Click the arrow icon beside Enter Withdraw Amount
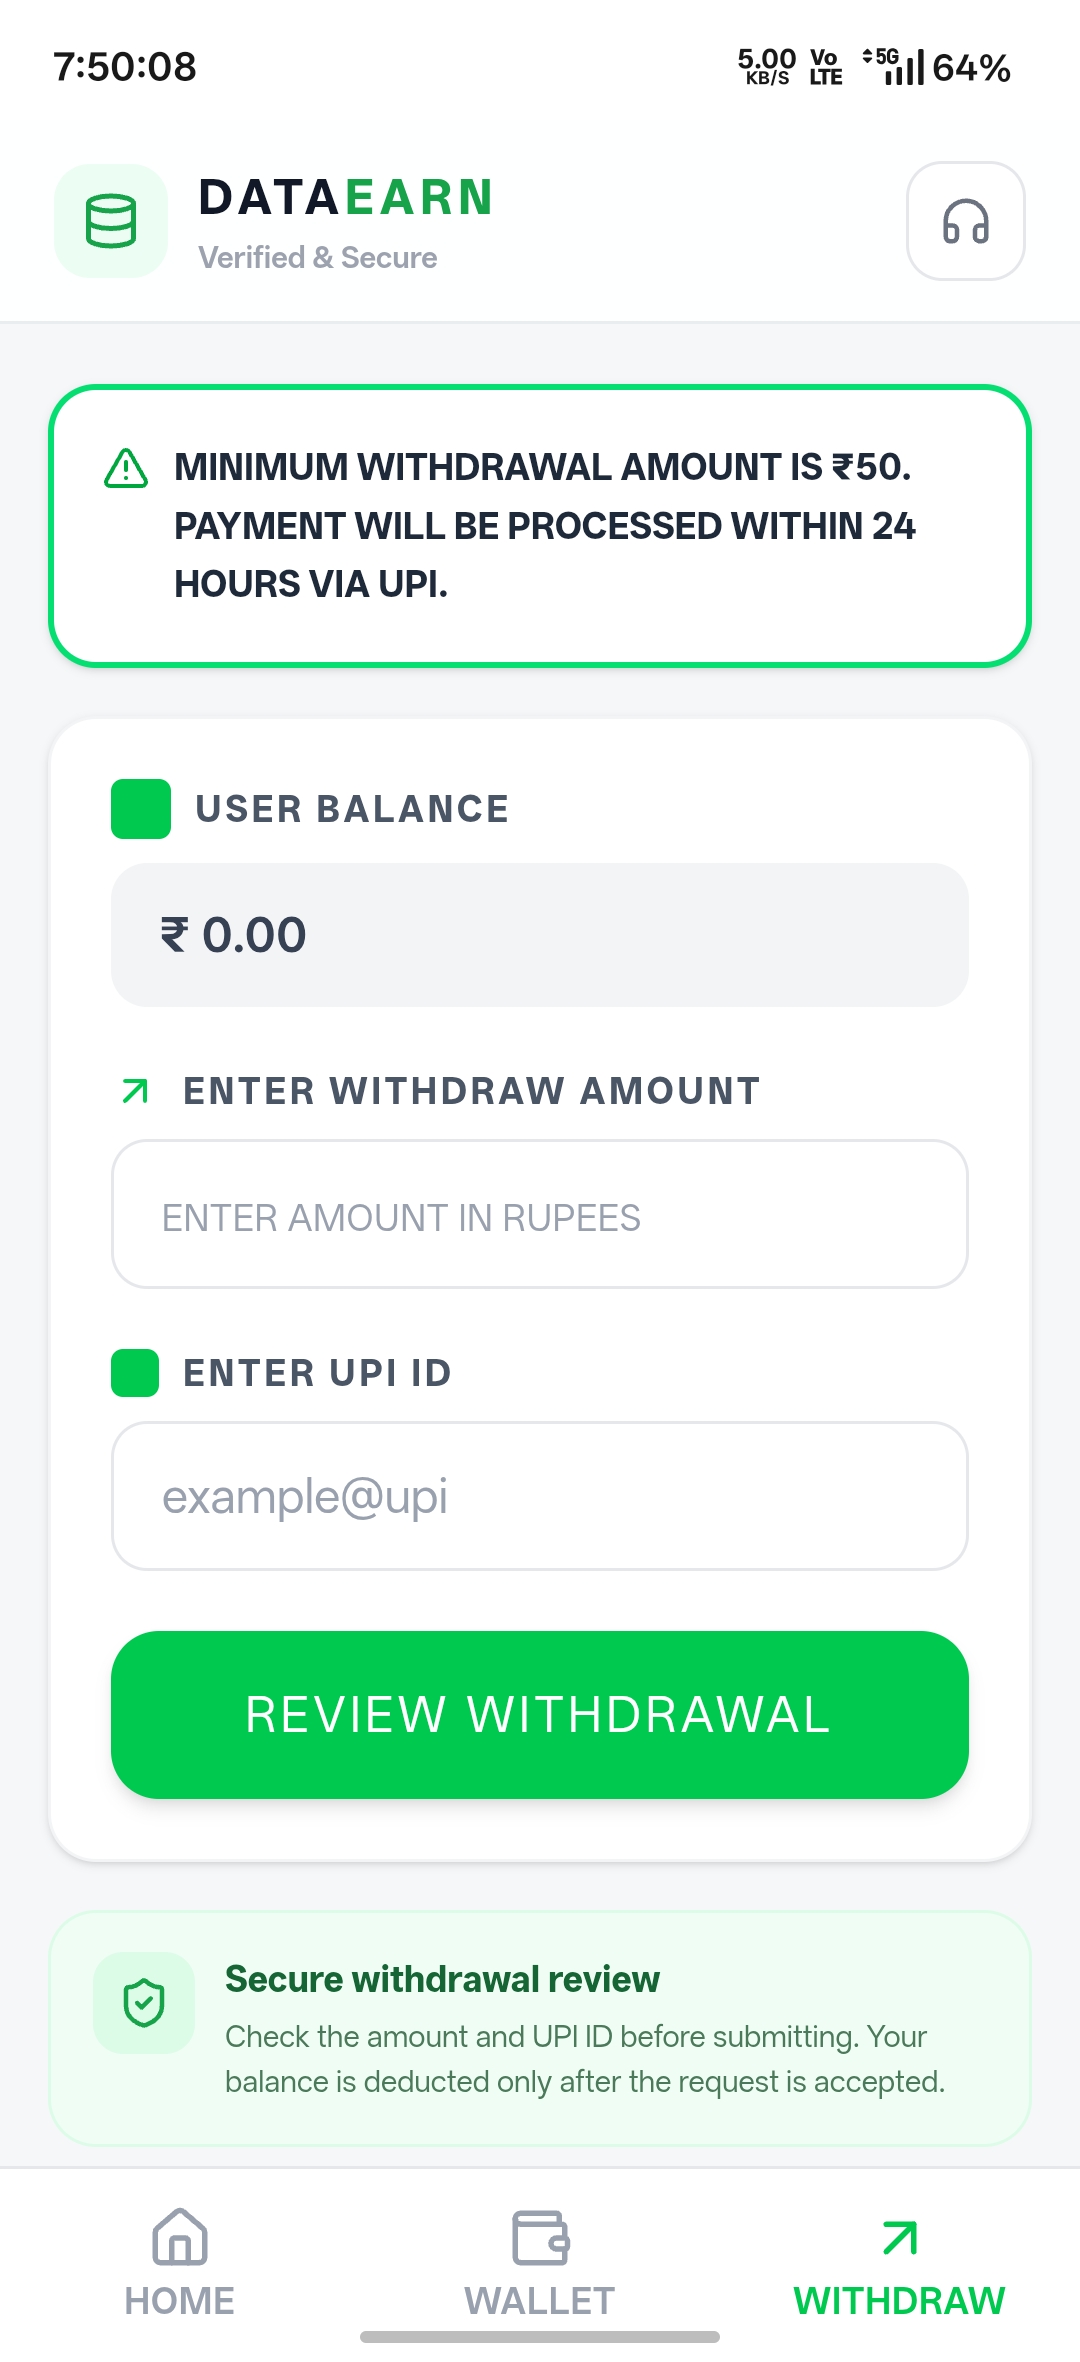The height and width of the screenshot is (2362, 1080). tap(135, 1091)
